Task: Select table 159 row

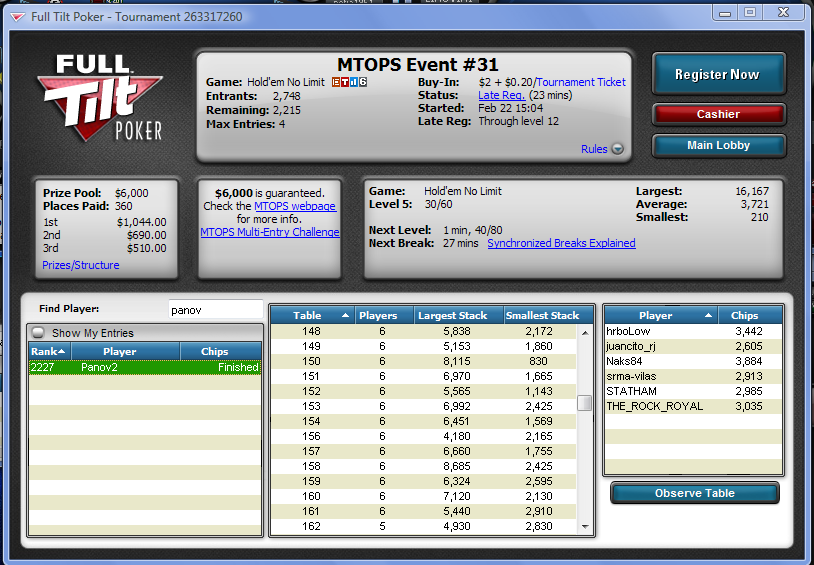Action: pyautogui.click(x=424, y=482)
